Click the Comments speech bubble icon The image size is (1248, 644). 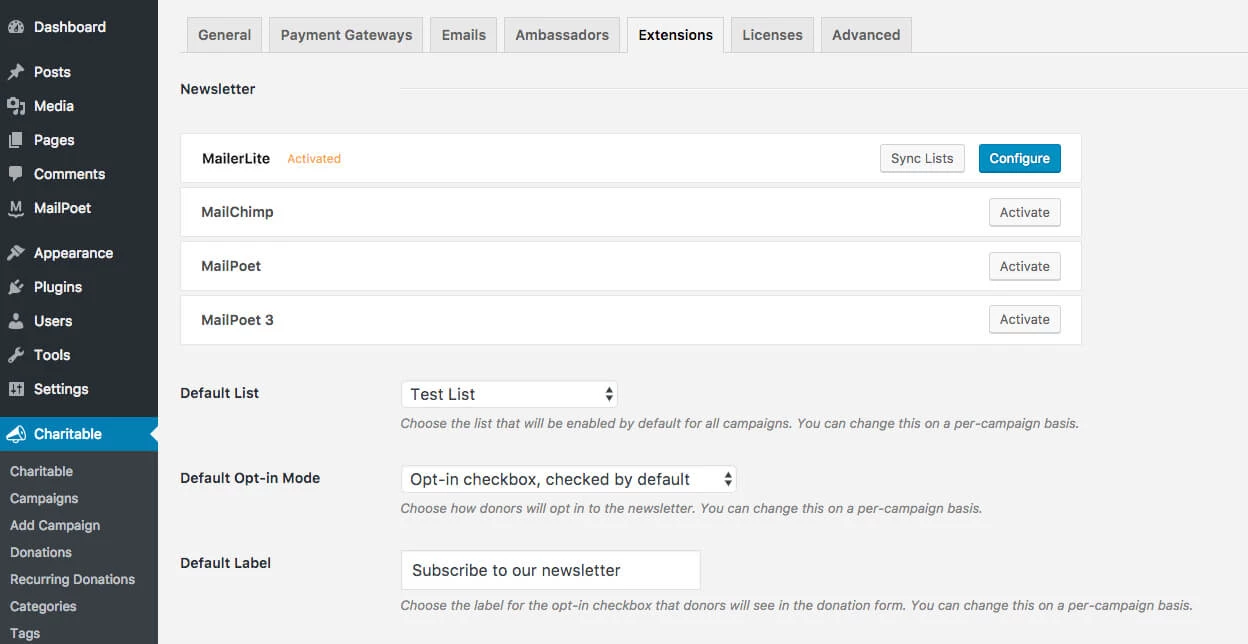tap(16, 174)
